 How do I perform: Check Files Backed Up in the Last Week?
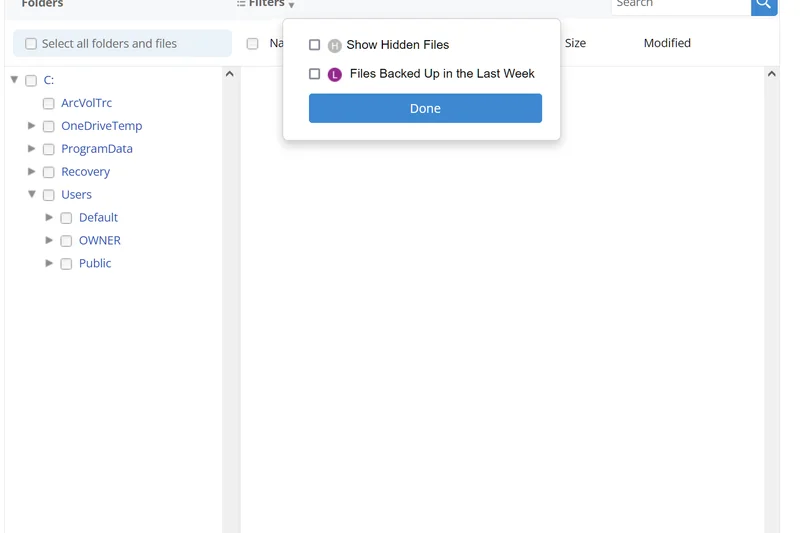point(315,74)
